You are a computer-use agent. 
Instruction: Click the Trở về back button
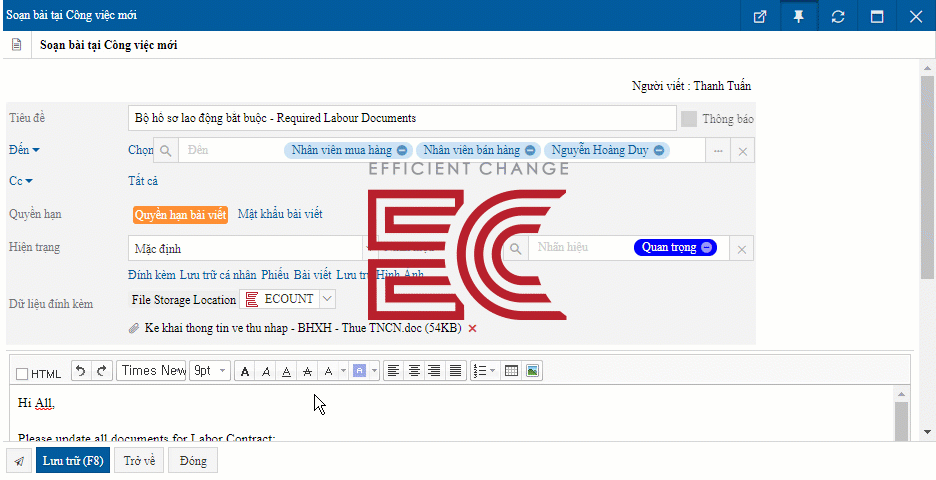pos(139,461)
